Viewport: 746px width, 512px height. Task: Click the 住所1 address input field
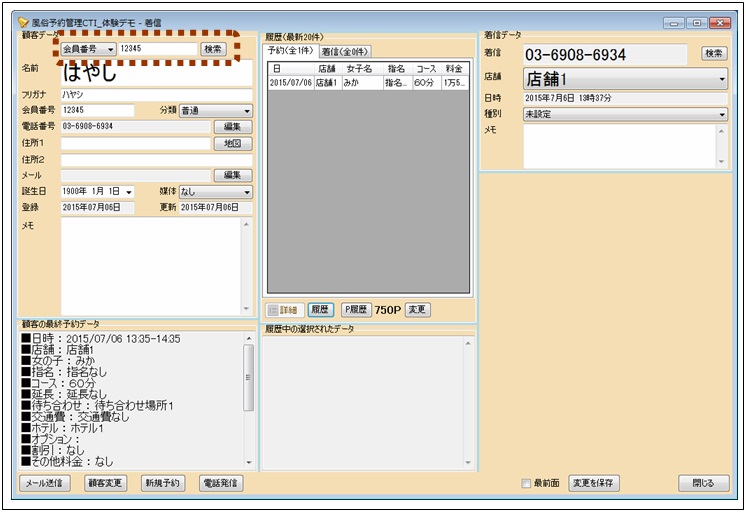coord(134,143)
